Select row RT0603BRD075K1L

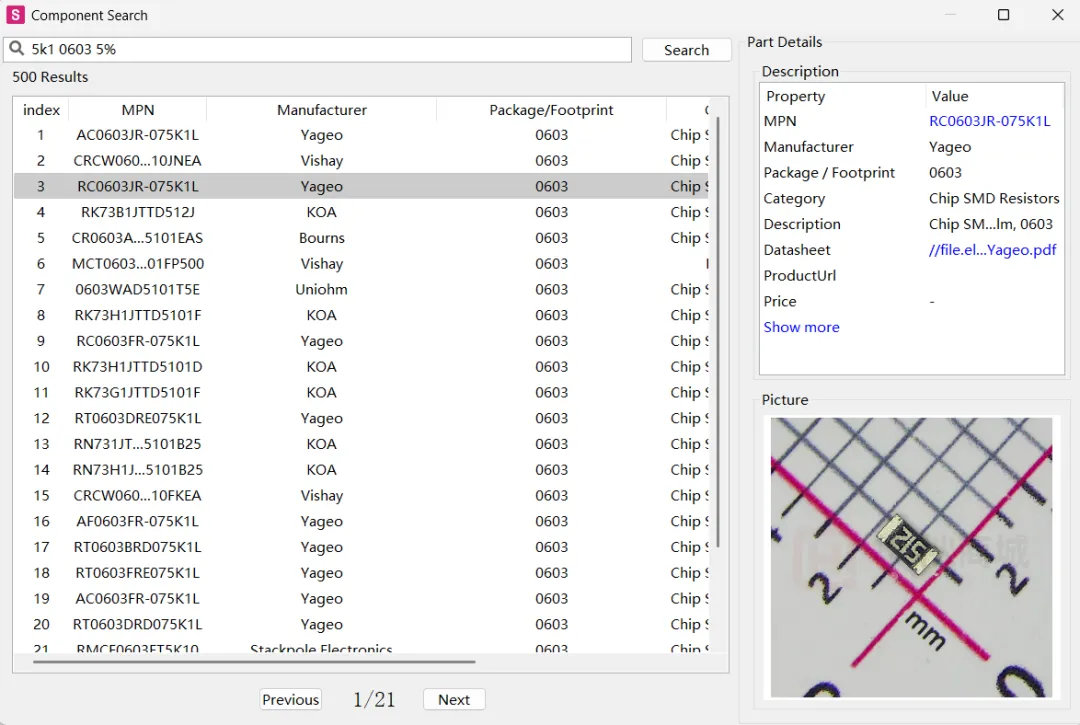pos(362,547)
